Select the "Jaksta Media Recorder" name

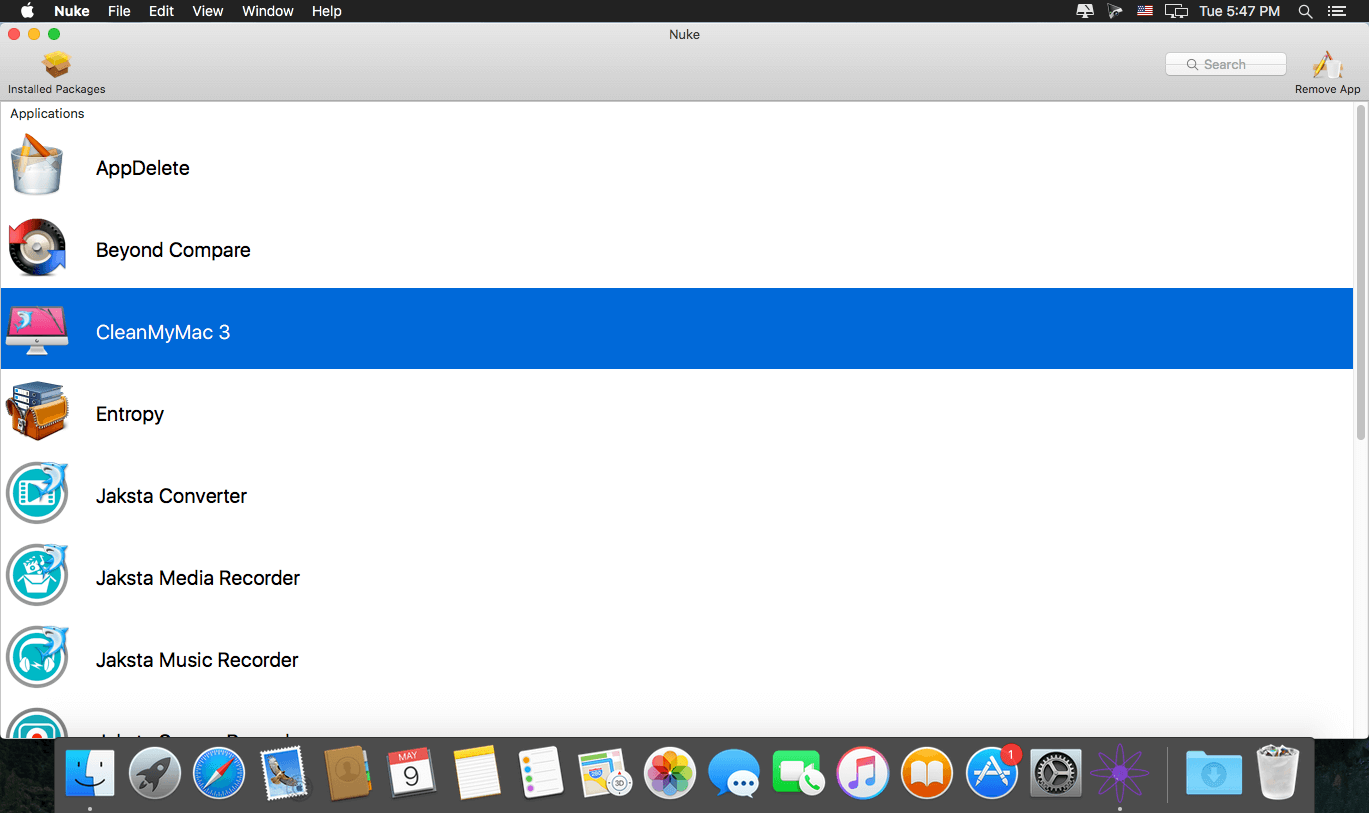point(198,578)
